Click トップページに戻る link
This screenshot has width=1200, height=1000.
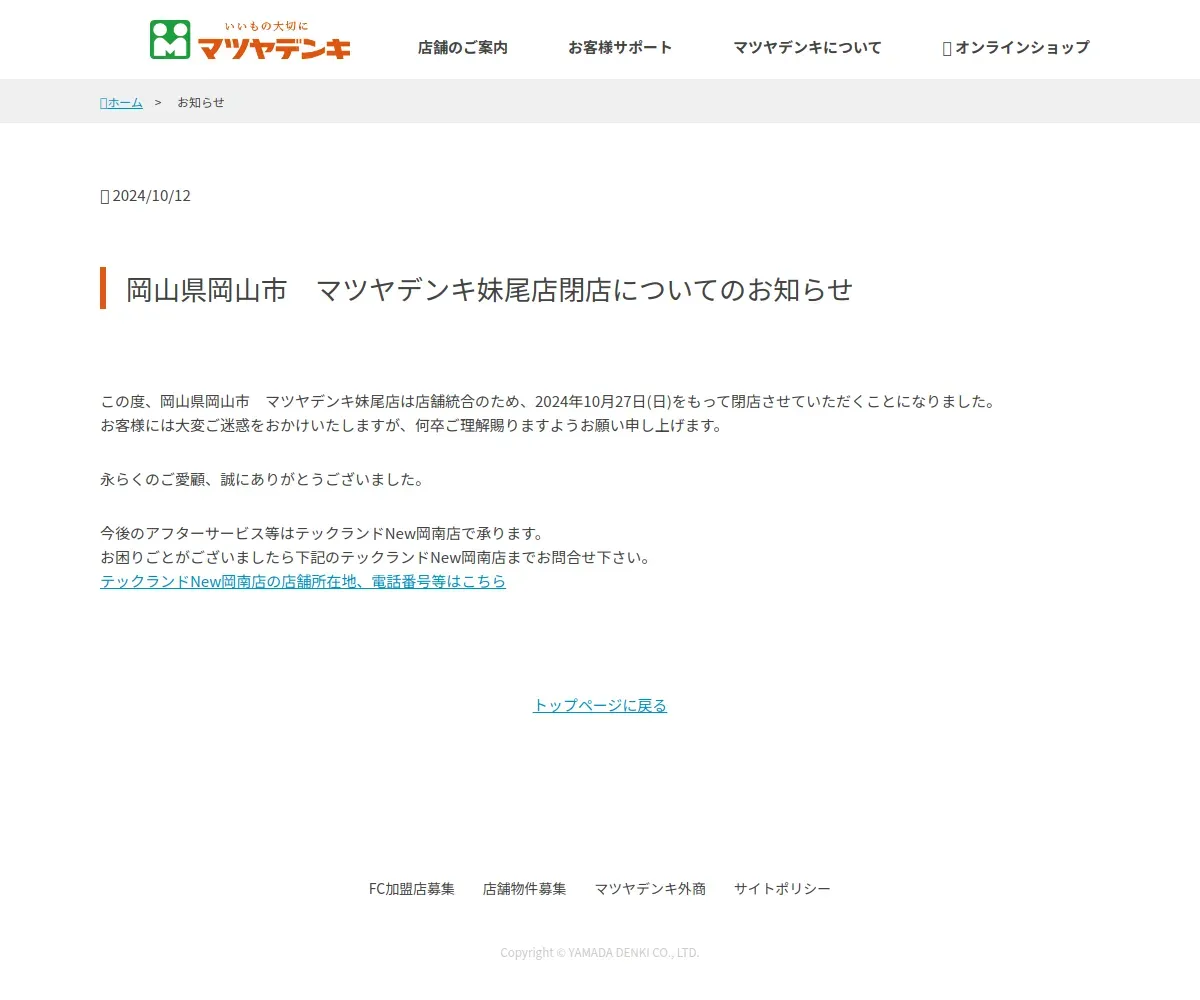point(600,705)
